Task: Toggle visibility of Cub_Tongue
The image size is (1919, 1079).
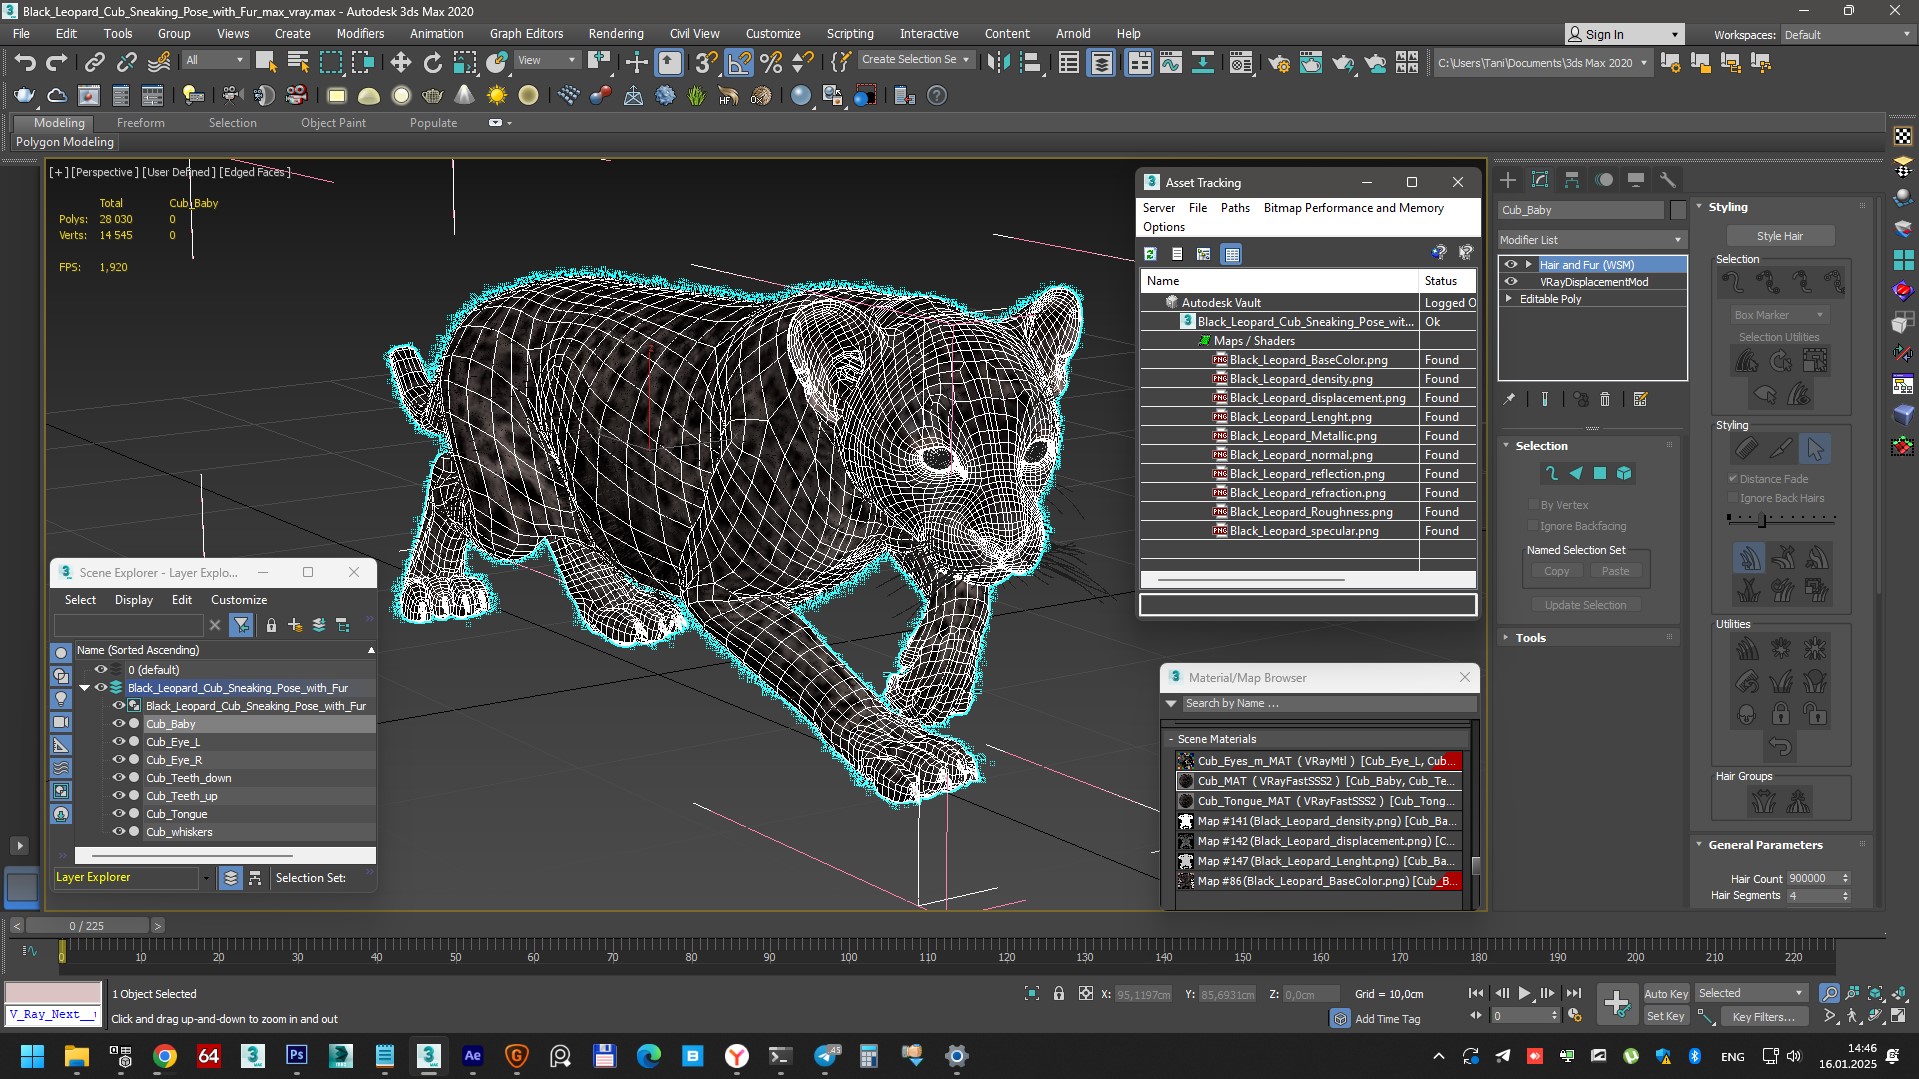Action: [x=119, y=814]
